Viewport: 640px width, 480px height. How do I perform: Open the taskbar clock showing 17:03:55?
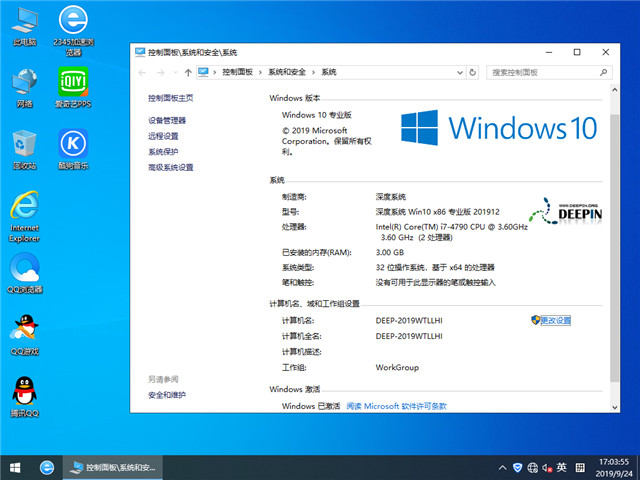(613, 468)
